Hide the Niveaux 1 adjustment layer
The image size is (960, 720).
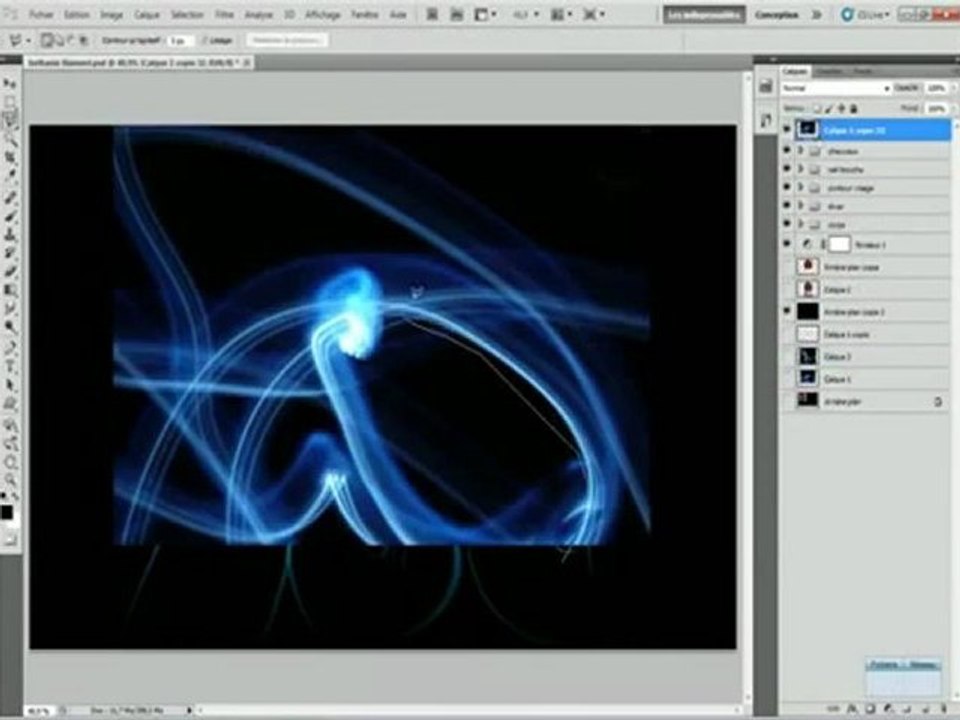[x=787, y=244]
